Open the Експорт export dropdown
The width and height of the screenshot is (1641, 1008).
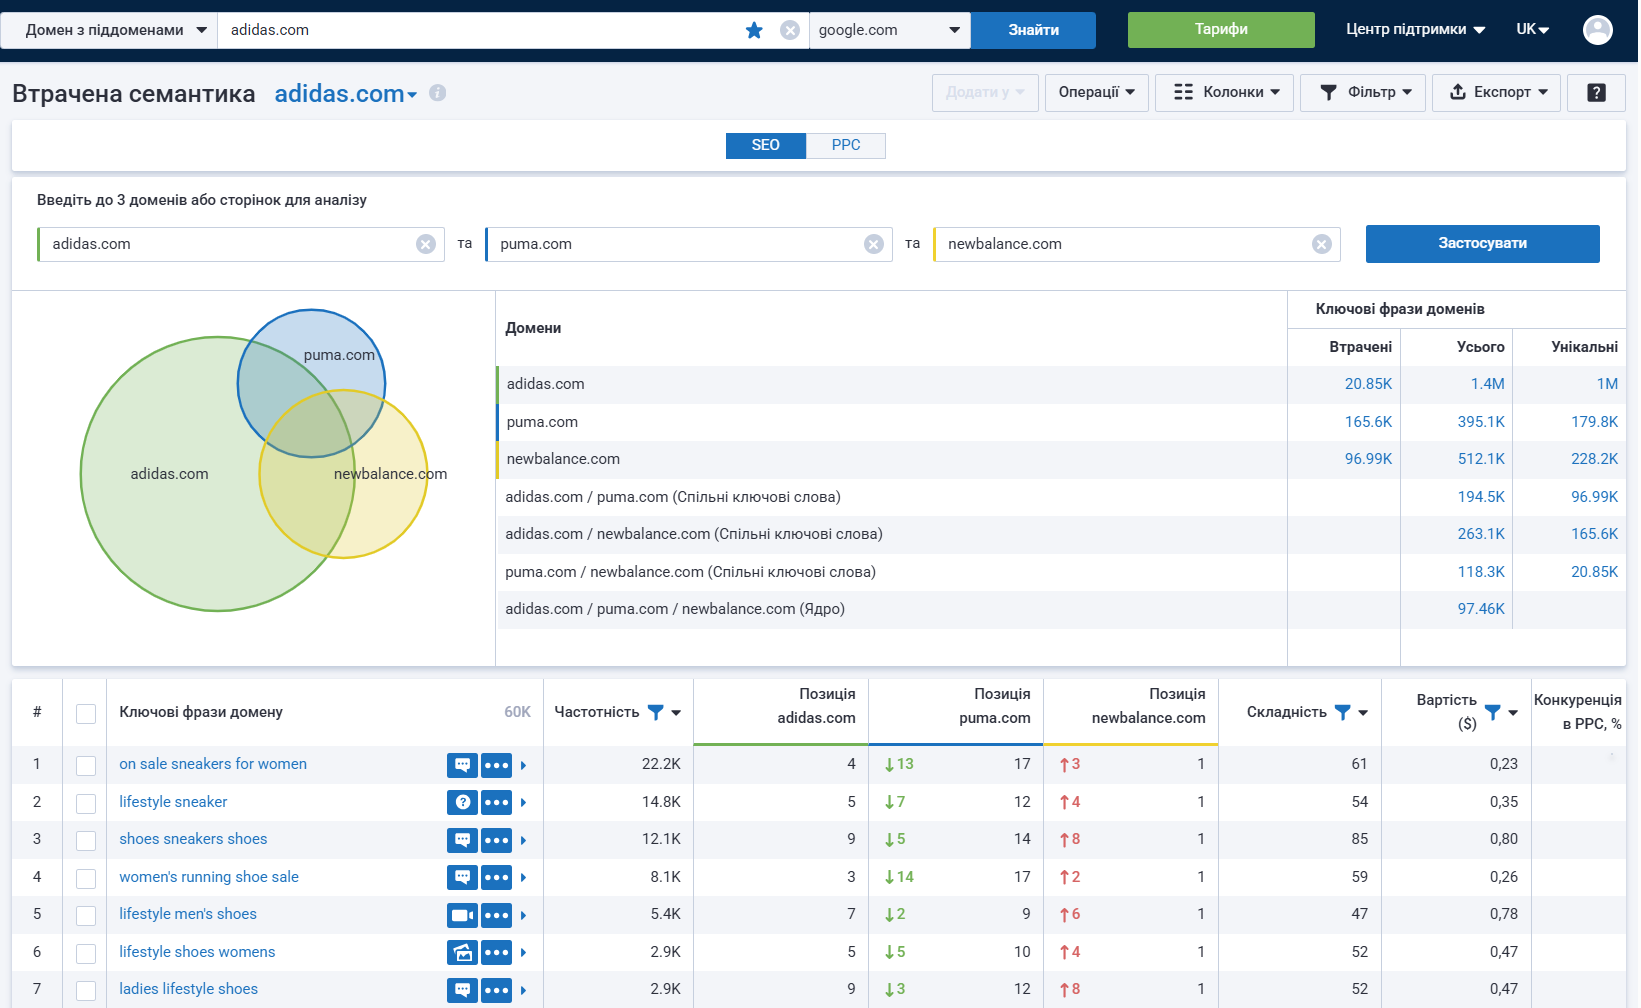point(1496,92)
